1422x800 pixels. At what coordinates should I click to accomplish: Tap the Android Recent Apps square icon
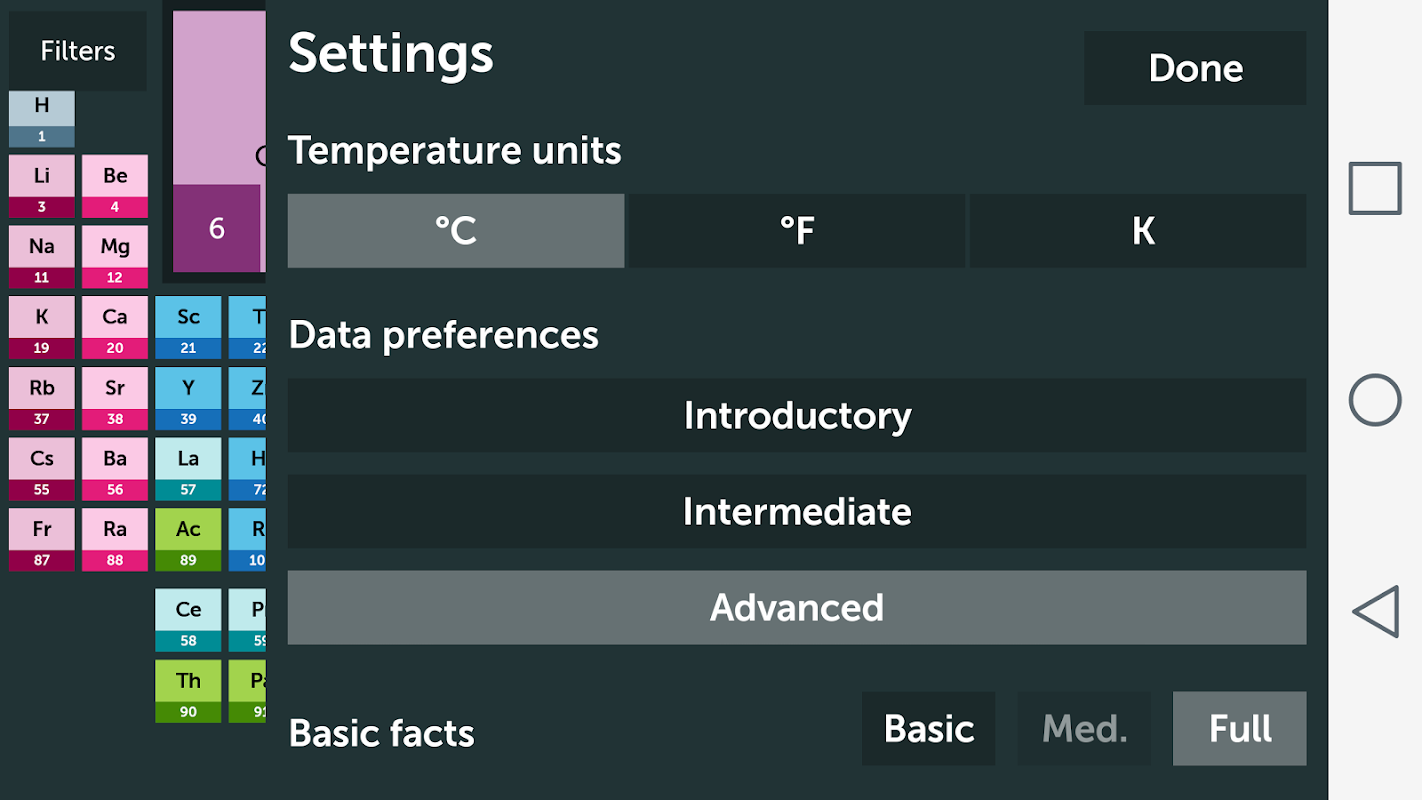[1375, 188]
